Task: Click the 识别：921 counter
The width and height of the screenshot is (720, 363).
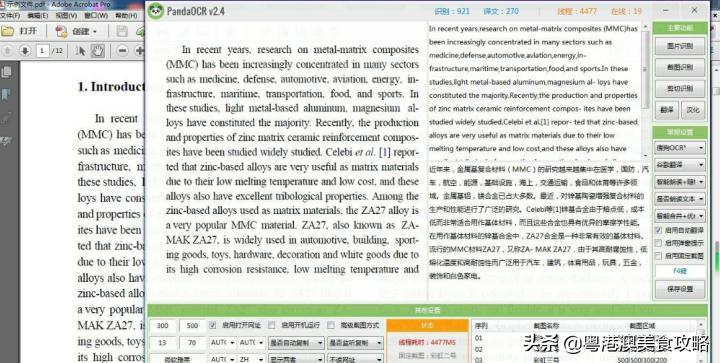Action: 452,11
